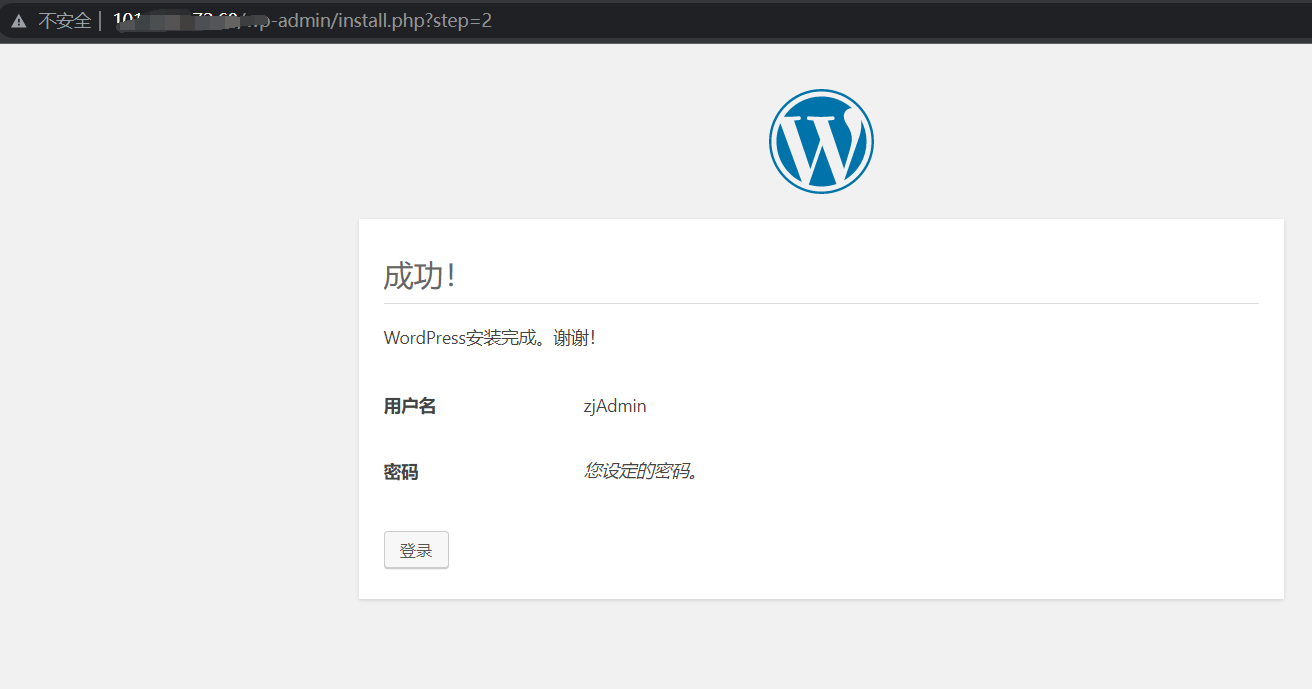This screenshot has width=1312, height=689.
Task: Click the 不安全 label in address bar
Action: point(64,21)
